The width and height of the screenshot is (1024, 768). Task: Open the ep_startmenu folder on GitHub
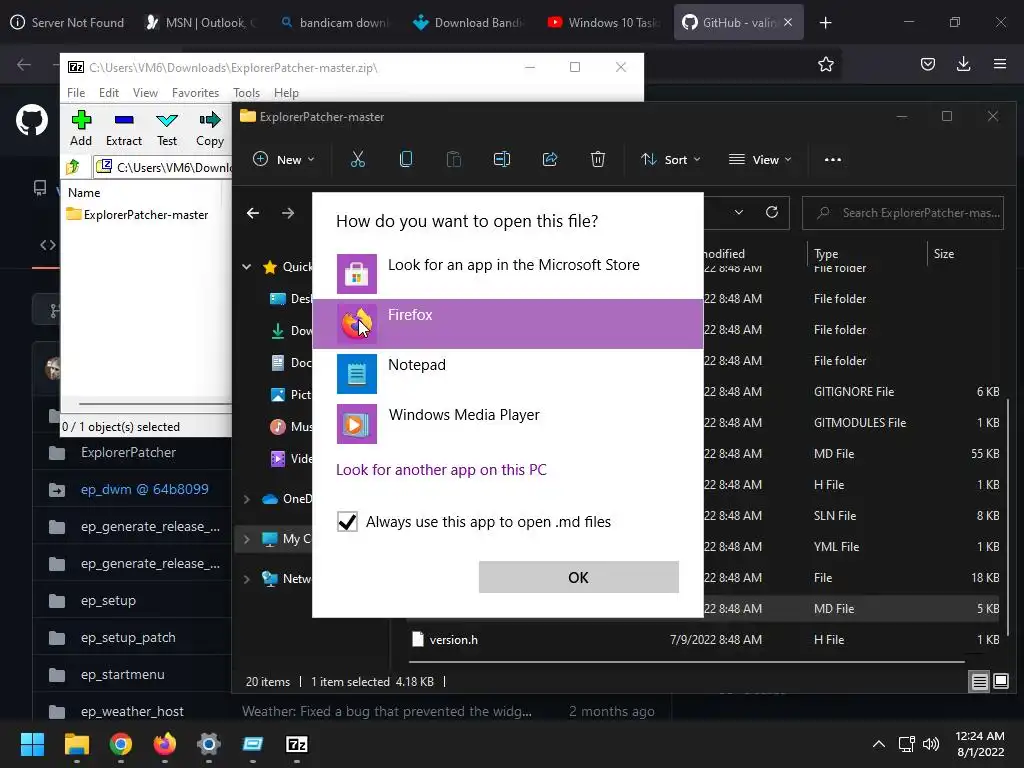123,675
